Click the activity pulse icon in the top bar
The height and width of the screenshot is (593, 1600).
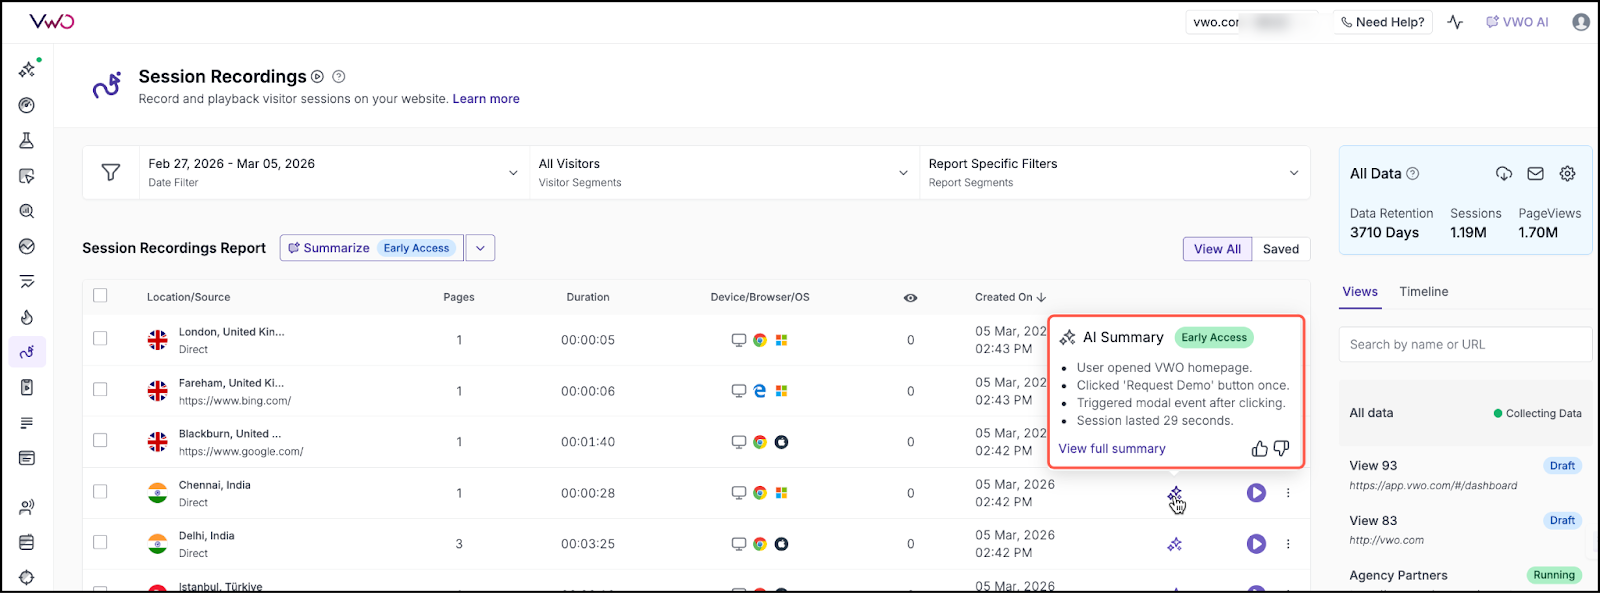tap(1455, 22)
